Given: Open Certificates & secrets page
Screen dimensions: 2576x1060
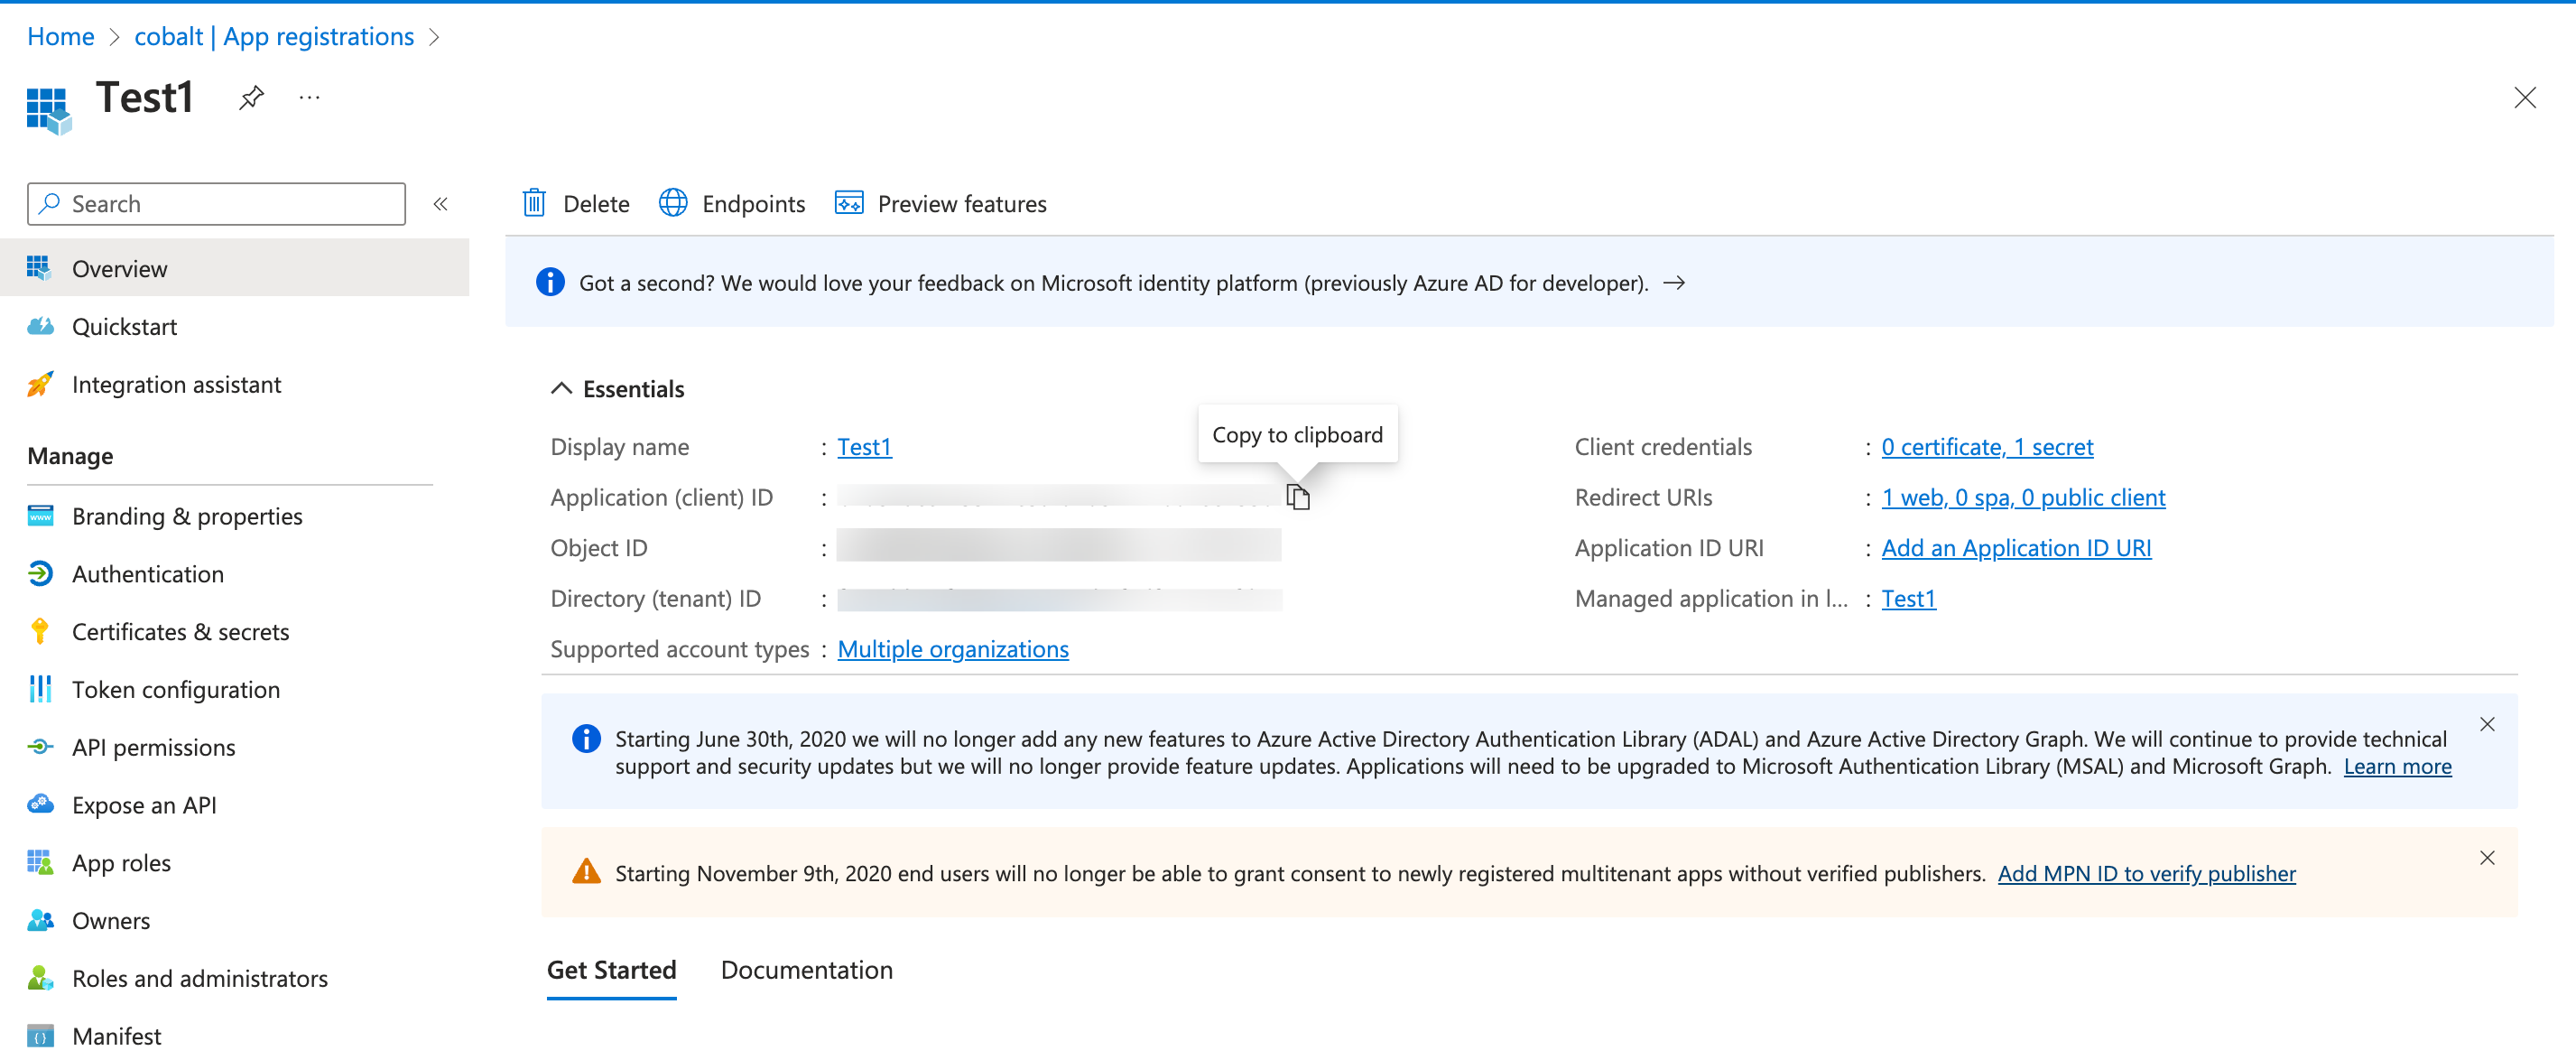Looking at the screenshot, I should tap(180, 631).
